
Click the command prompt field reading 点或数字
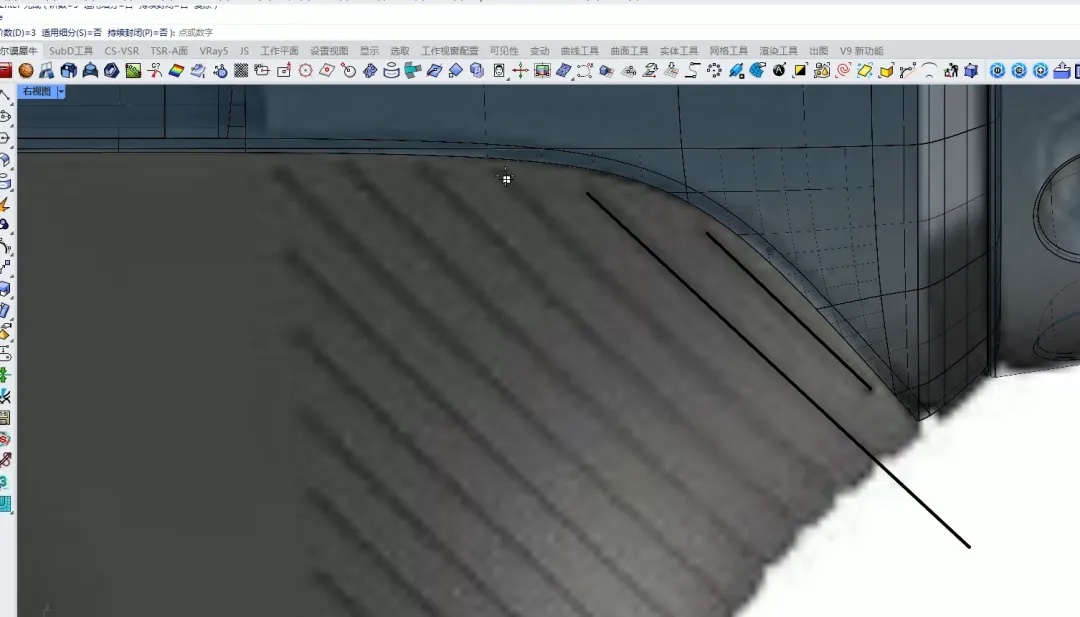click(x=195, y=32)
